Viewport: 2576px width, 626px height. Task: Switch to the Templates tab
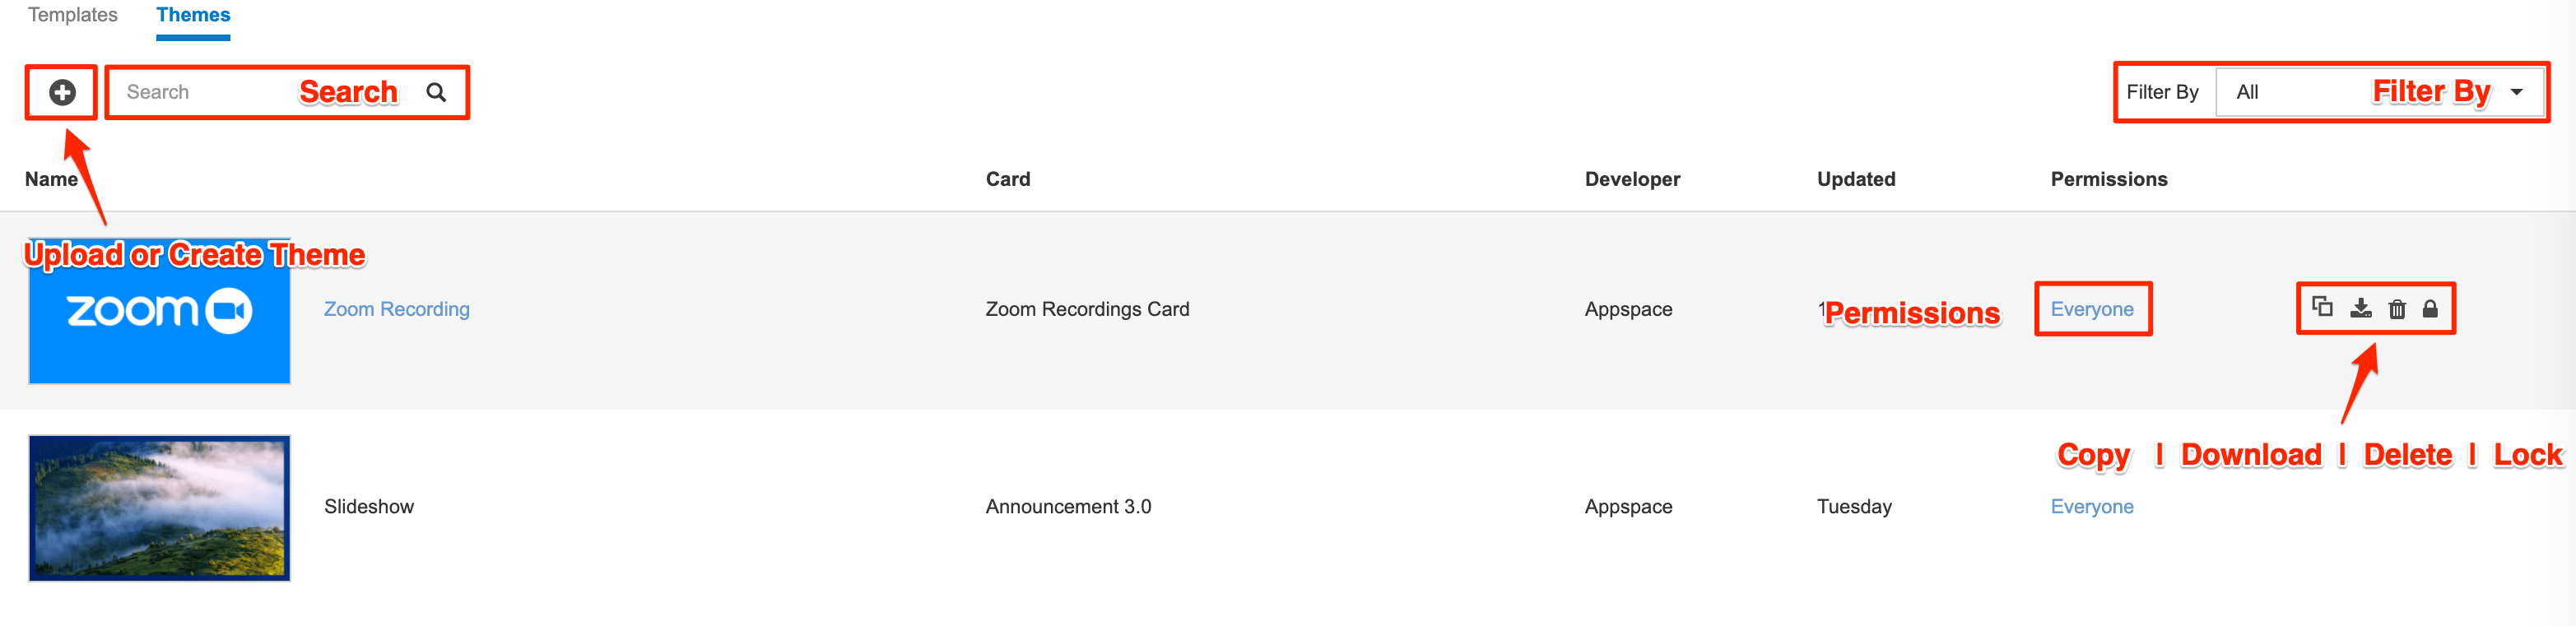point(73,15)
